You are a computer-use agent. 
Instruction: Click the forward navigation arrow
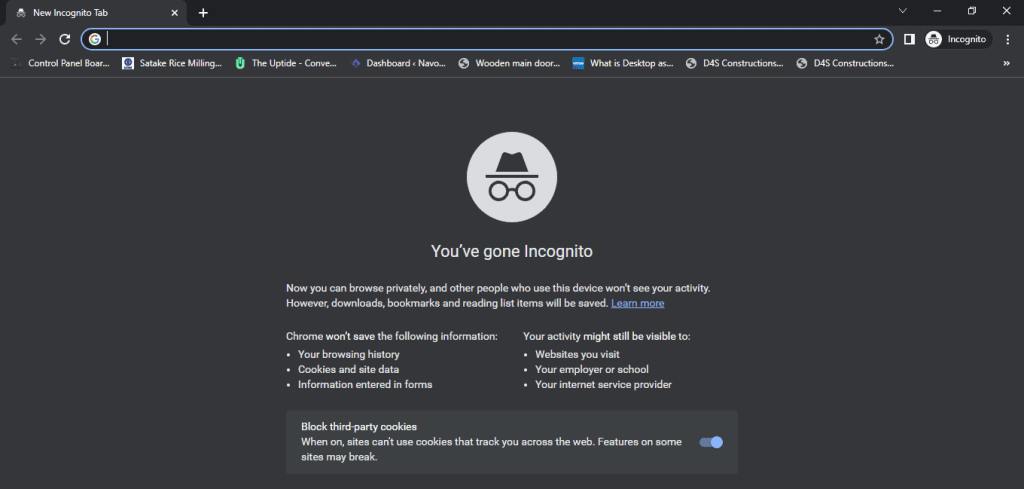point(41,39)
